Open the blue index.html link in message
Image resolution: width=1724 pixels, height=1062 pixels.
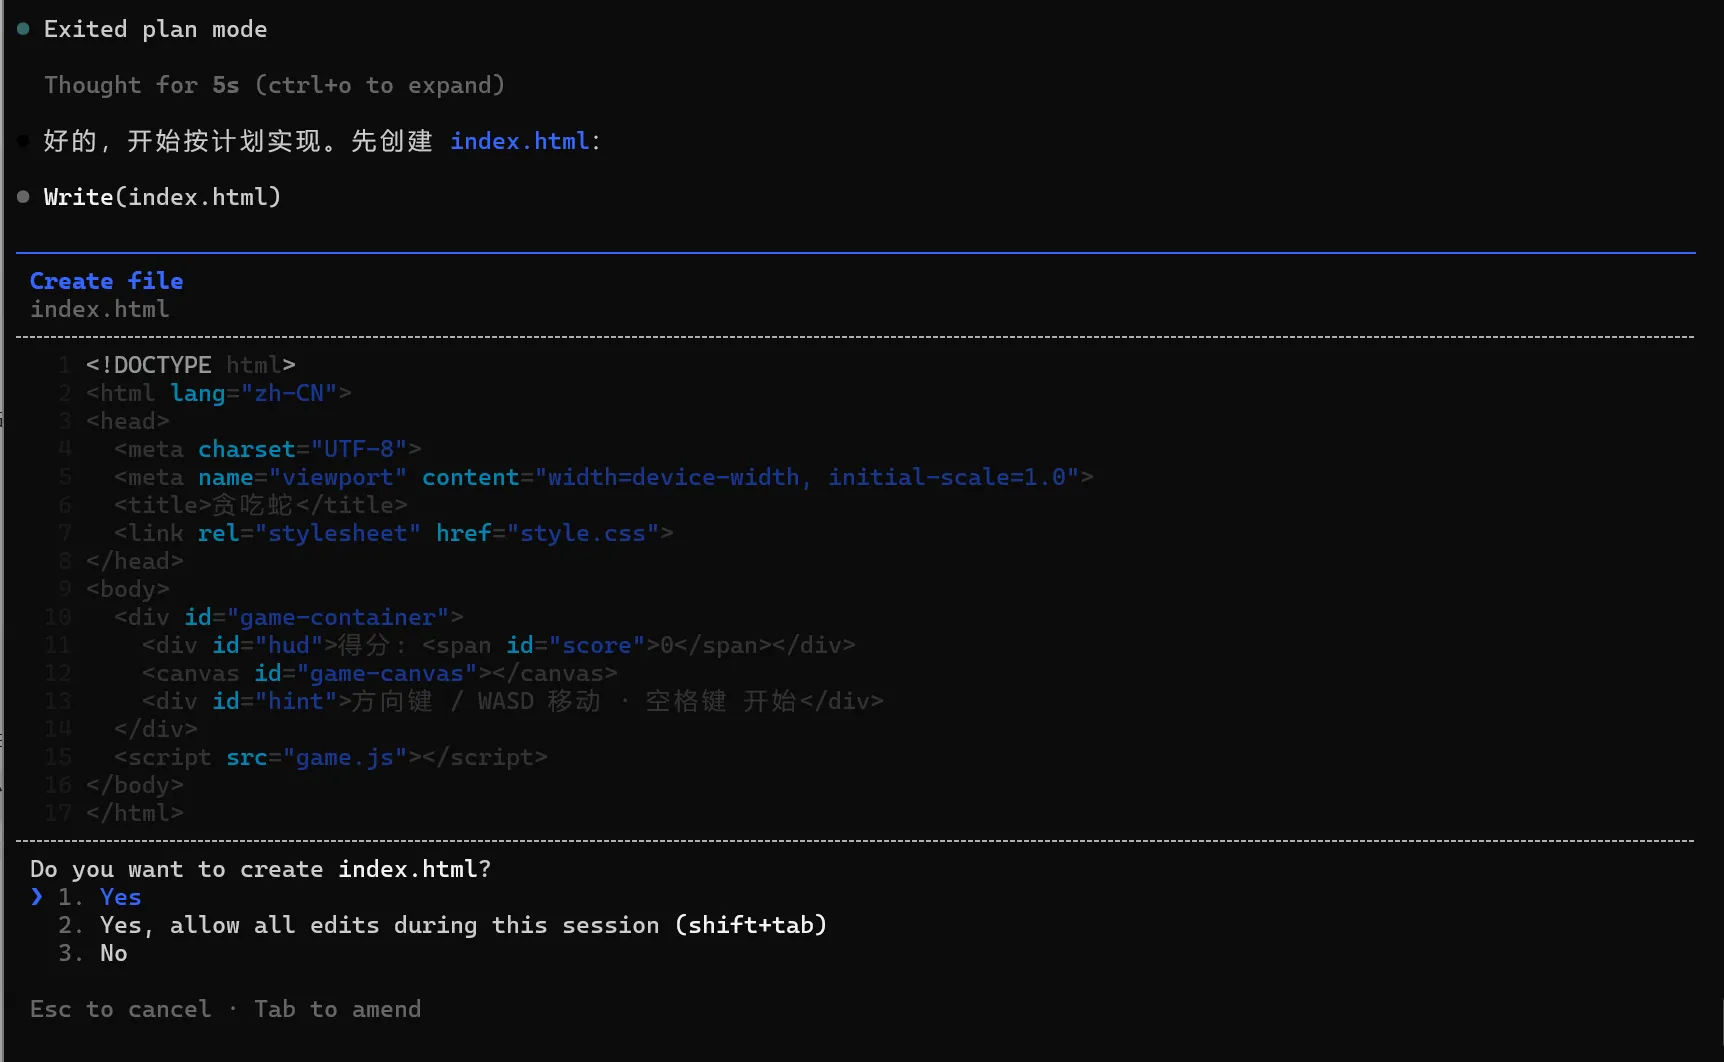519,141
